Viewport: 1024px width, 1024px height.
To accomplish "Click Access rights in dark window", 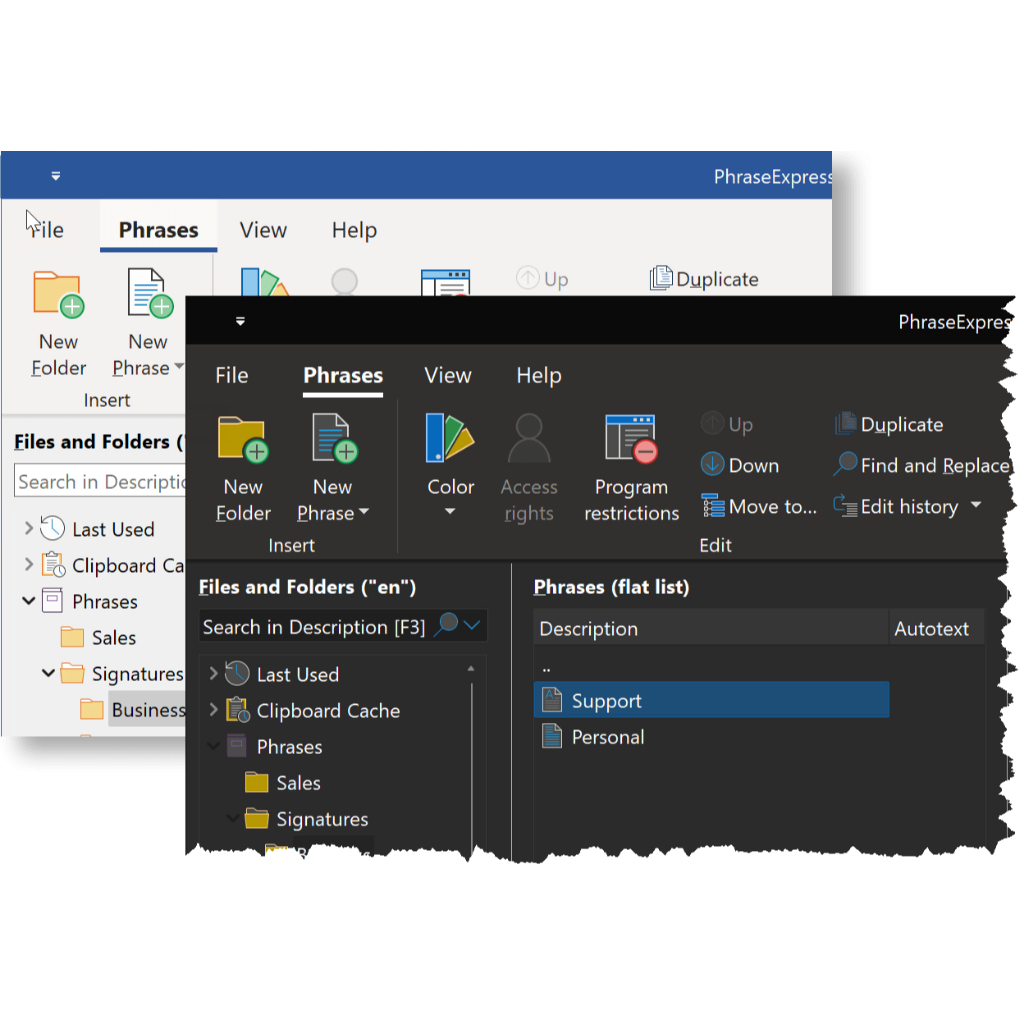I will [529, 468].
